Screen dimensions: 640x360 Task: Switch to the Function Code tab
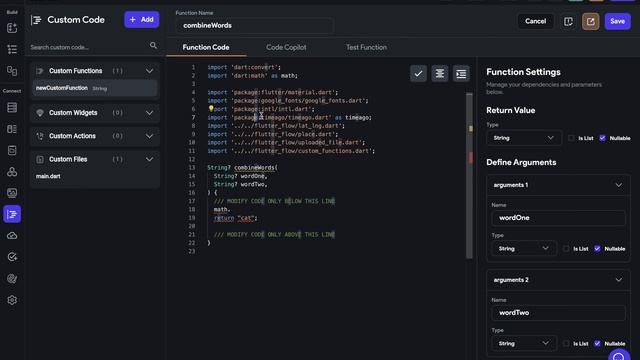pos(206,47)
